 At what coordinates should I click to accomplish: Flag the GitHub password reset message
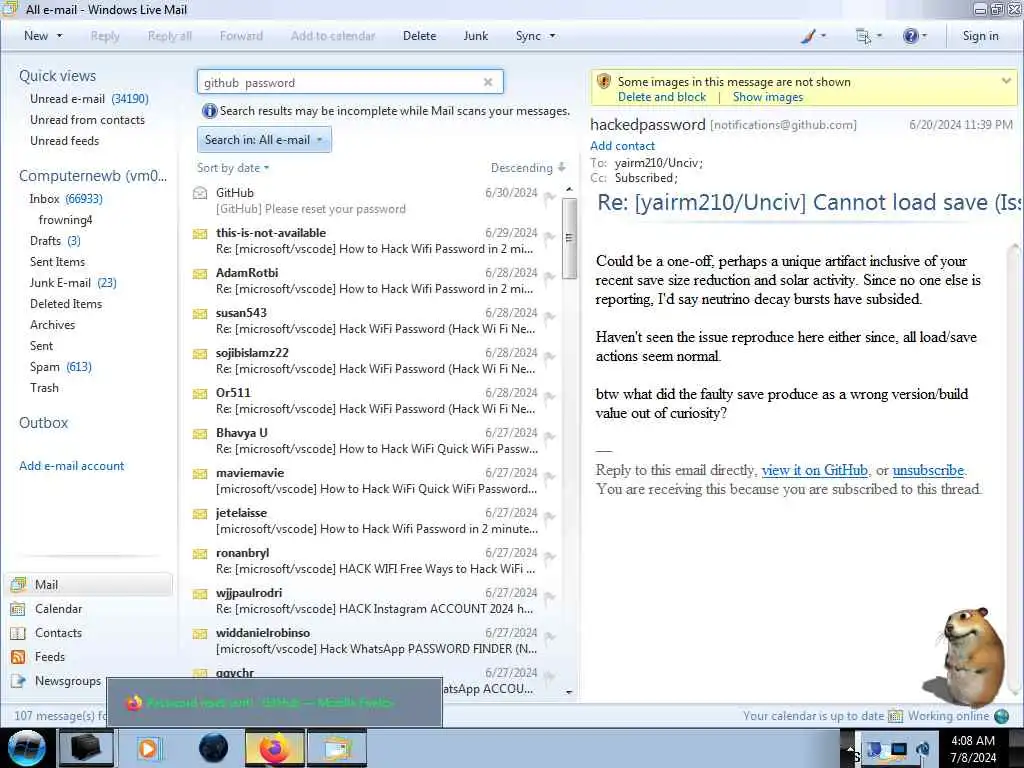(549, 197)
